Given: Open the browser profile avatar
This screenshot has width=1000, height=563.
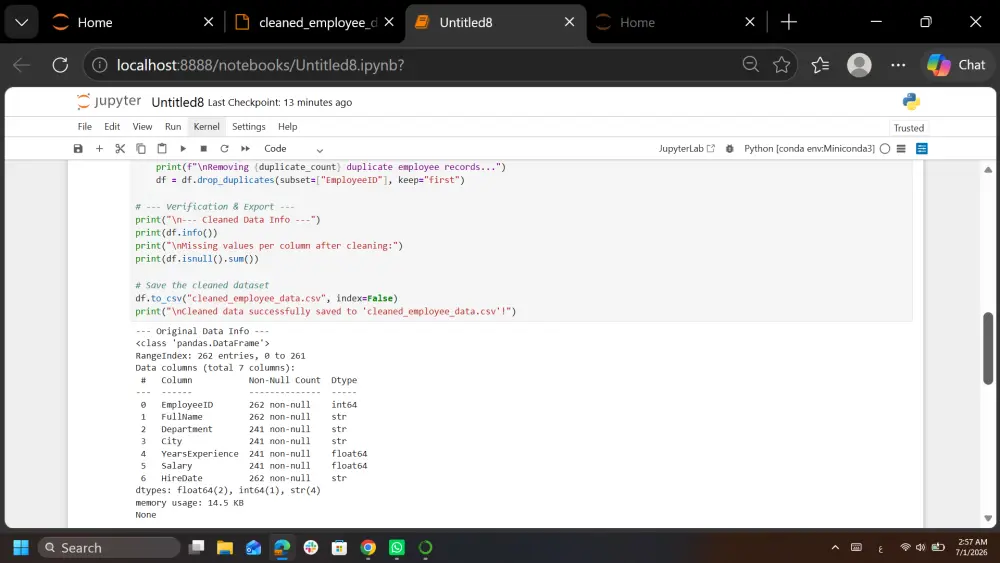Looking at the screenshot, I should coord(859,64).
